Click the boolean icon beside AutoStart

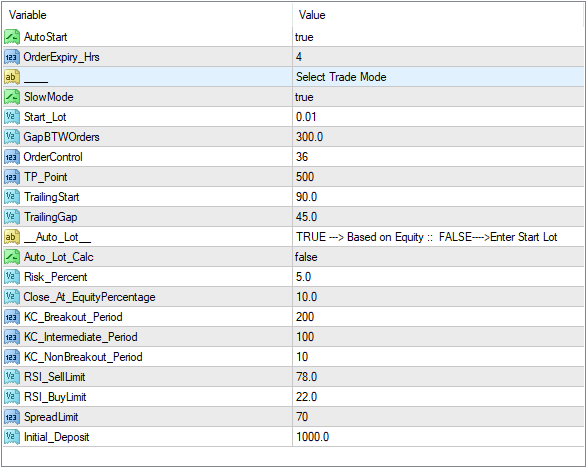point(12,37)
